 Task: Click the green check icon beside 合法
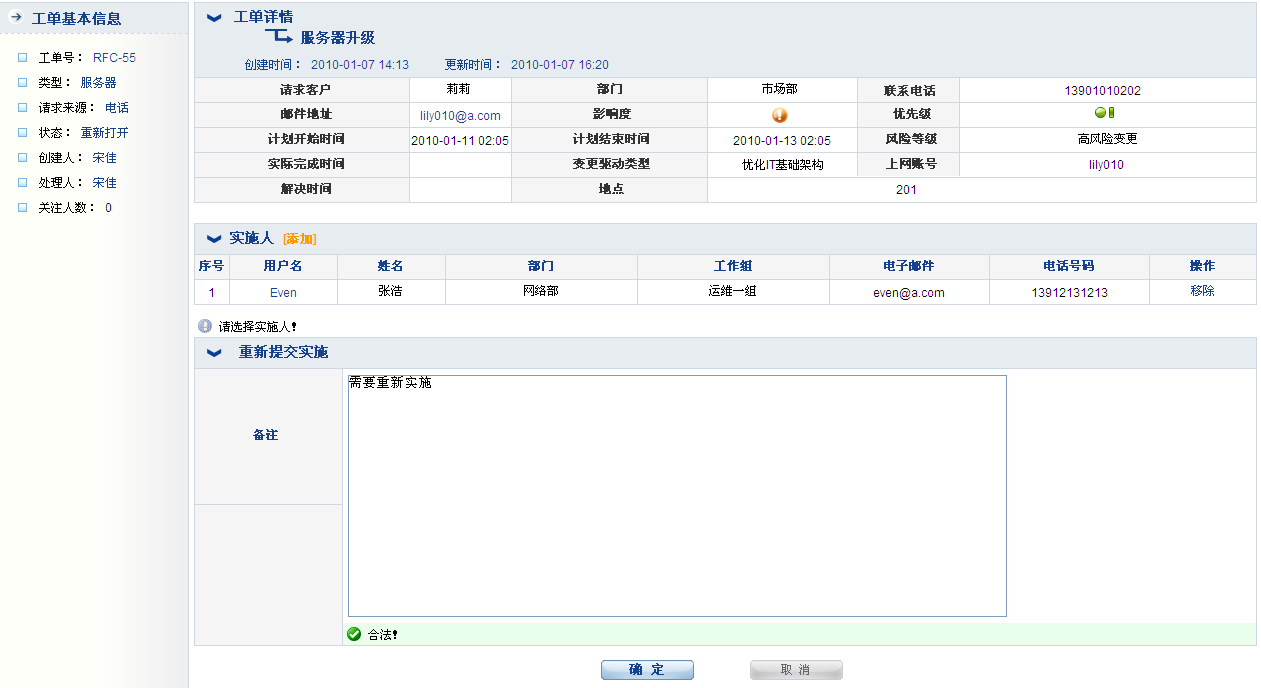354,634
